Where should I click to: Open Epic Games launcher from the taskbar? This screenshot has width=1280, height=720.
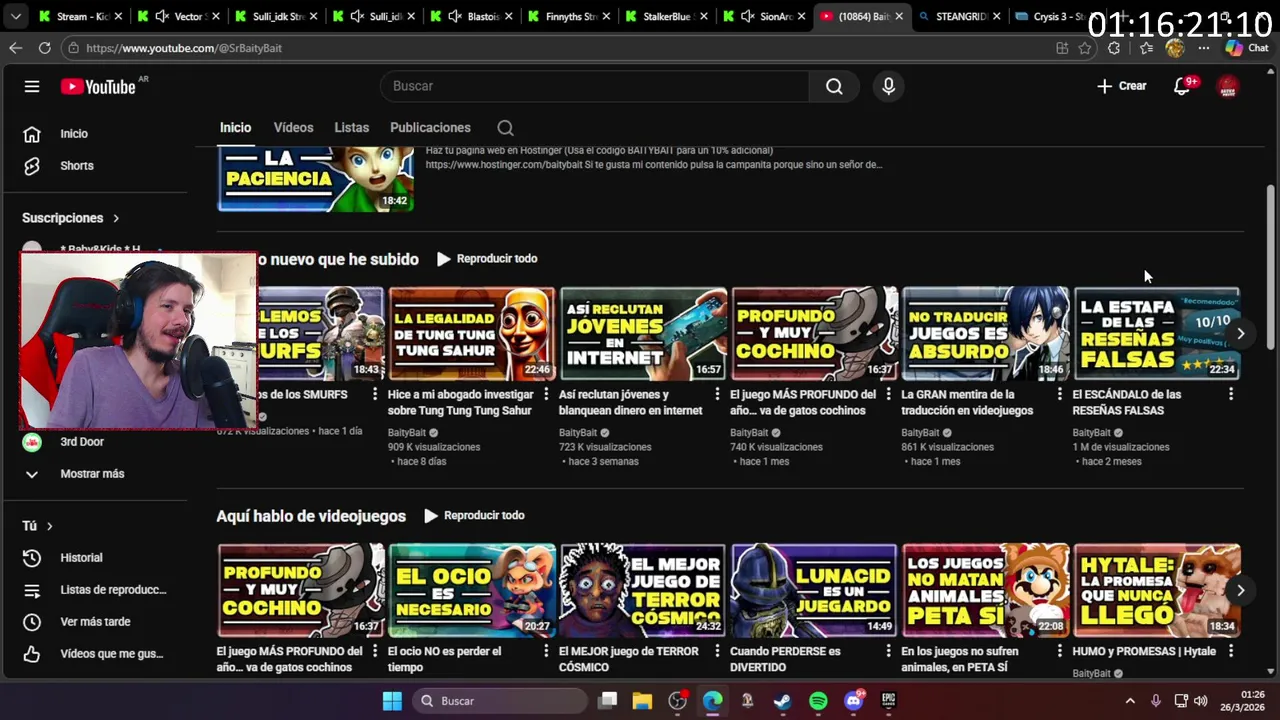(x=888, y=701)
